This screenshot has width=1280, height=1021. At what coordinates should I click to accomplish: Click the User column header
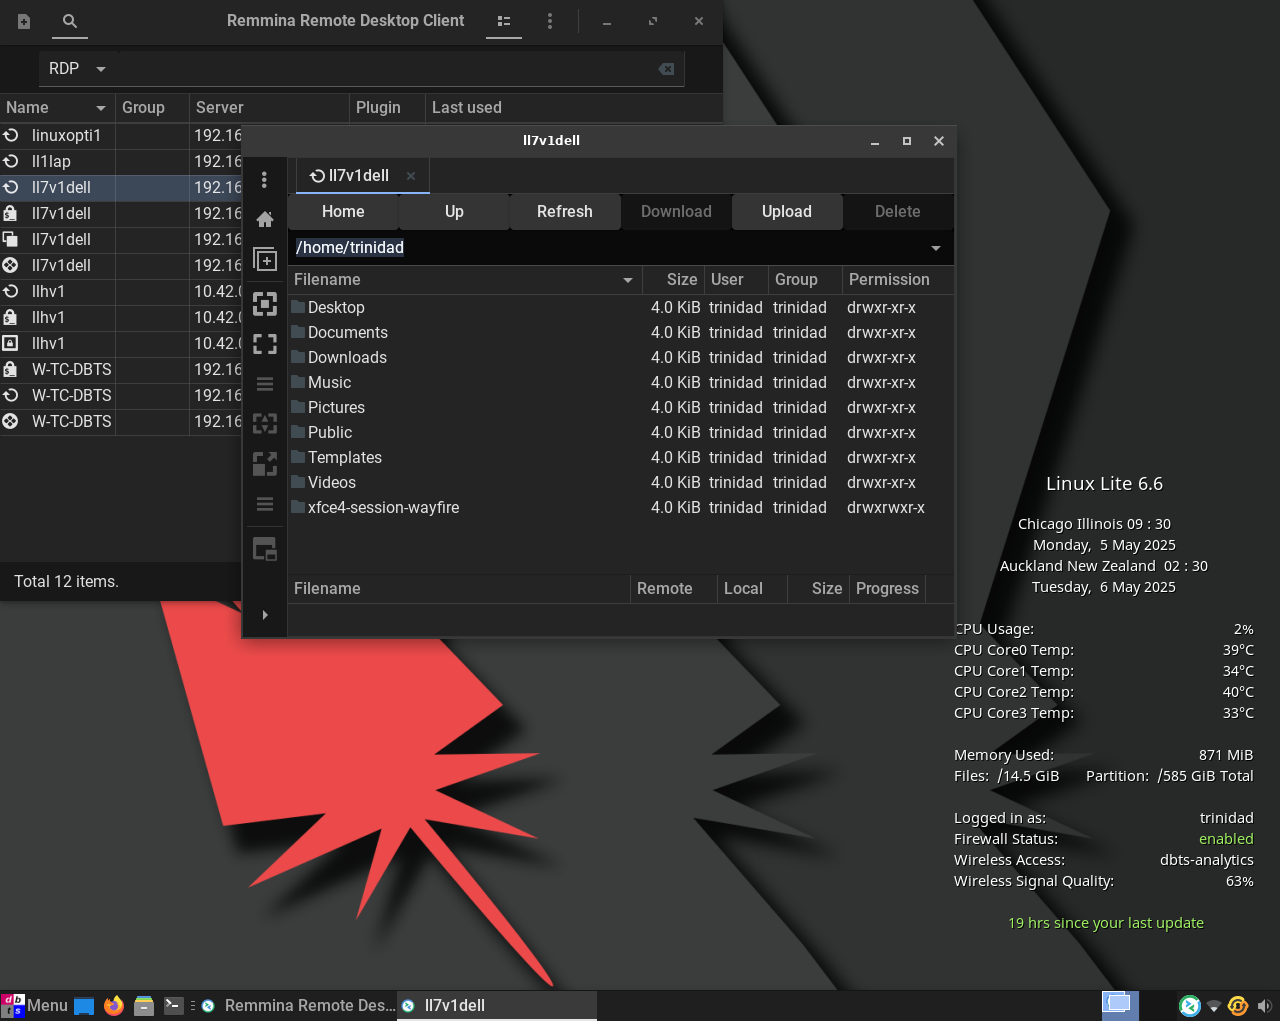(736, 280)
